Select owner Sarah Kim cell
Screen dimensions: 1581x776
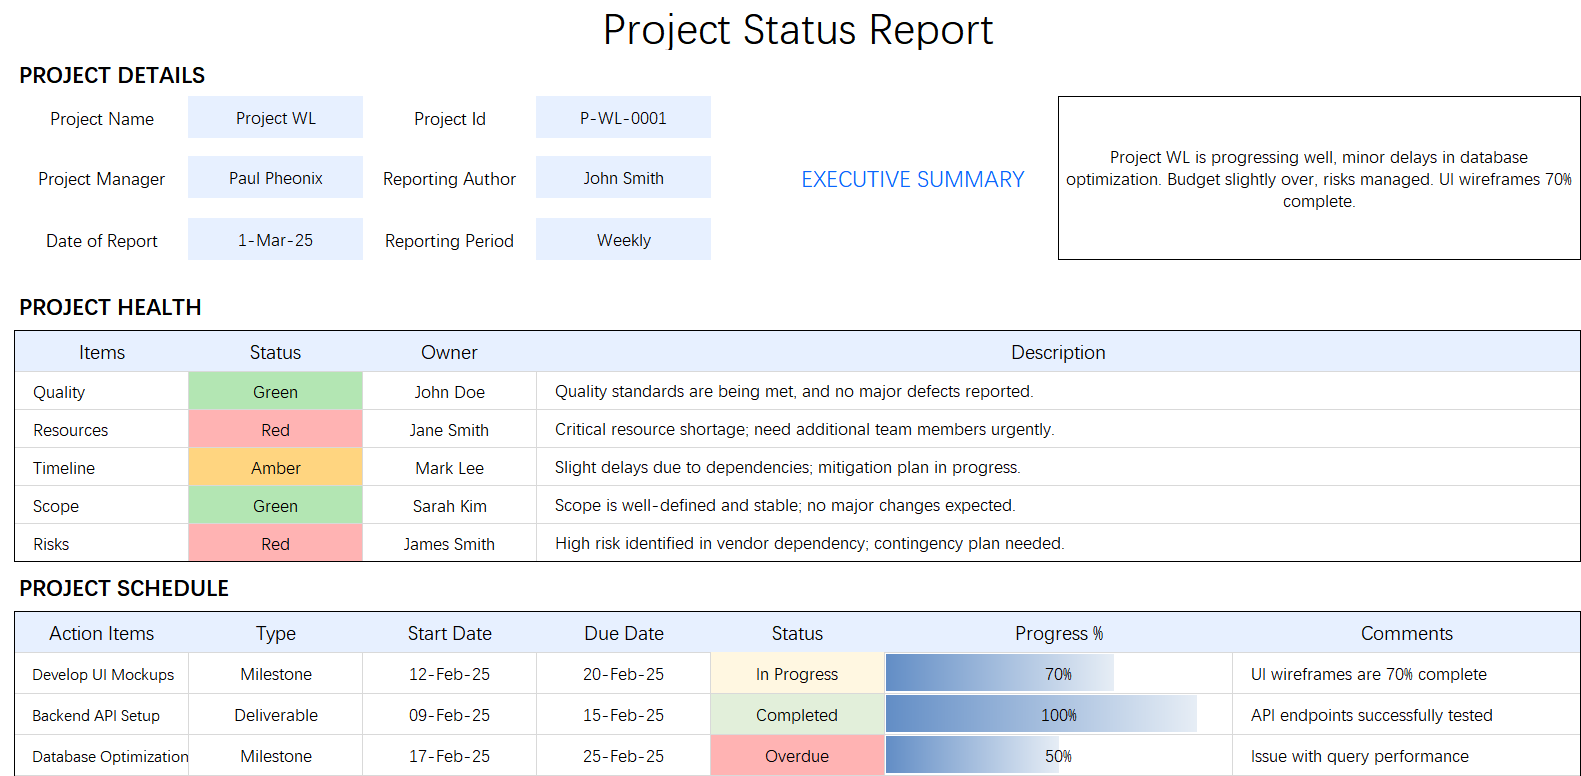tap(449, 505)
